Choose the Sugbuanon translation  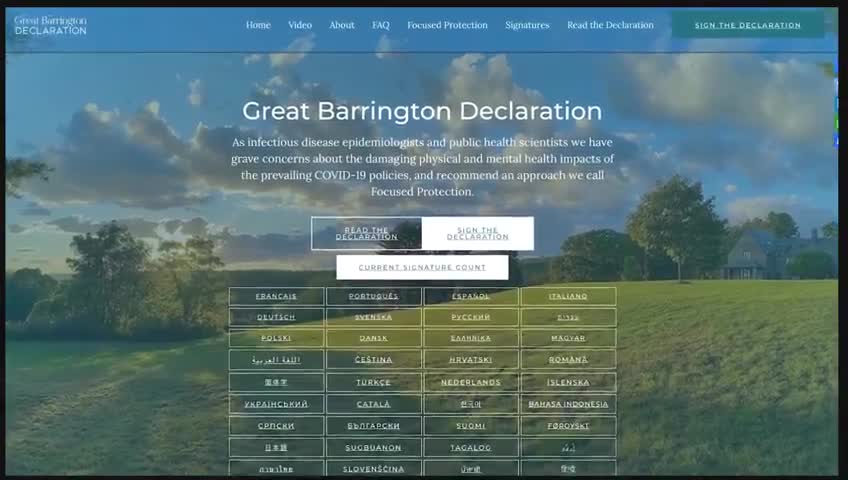click(x=374, y=448)
